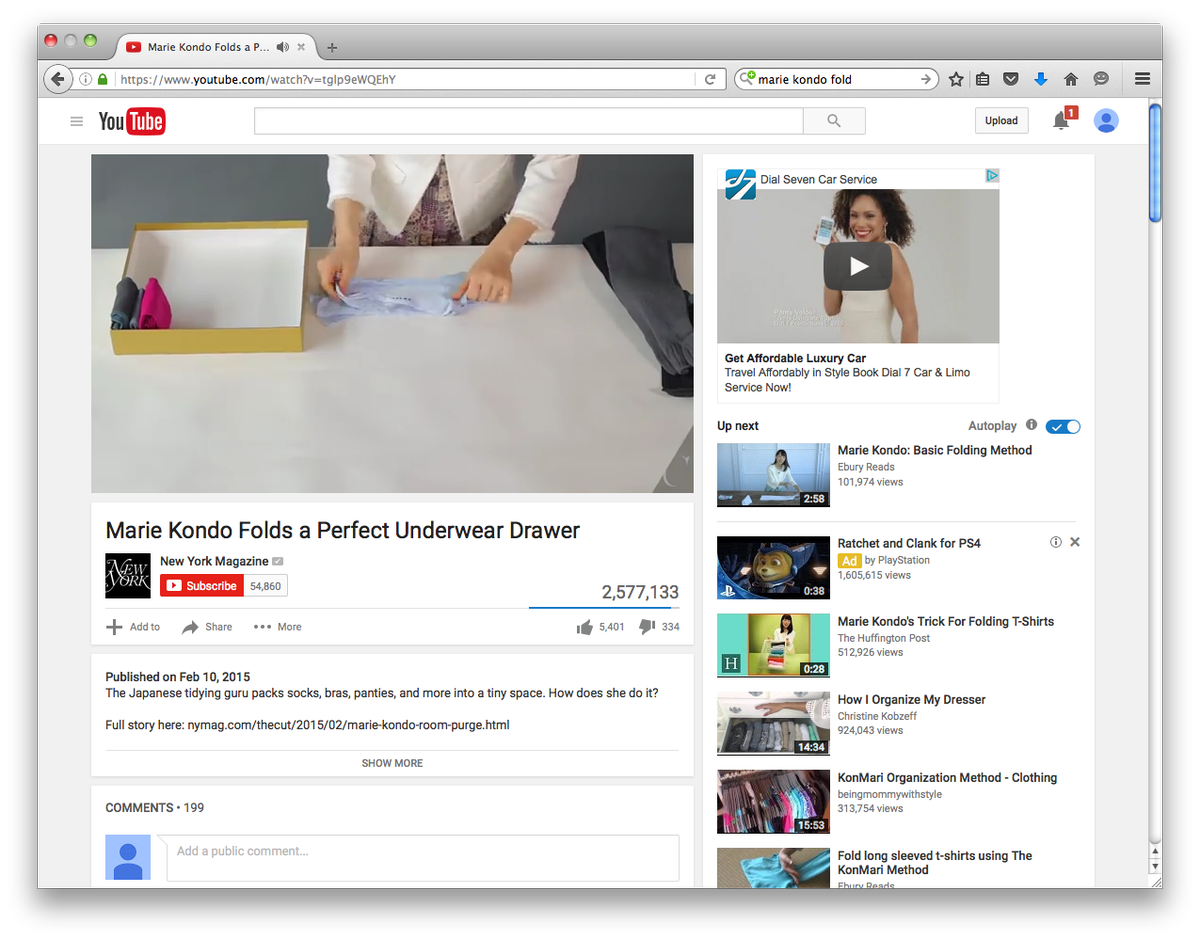The height and width of the screenshot is (940, 1200).
Task: Open Ratchet and Clank for PS4 title
Action: click(909, 543)
